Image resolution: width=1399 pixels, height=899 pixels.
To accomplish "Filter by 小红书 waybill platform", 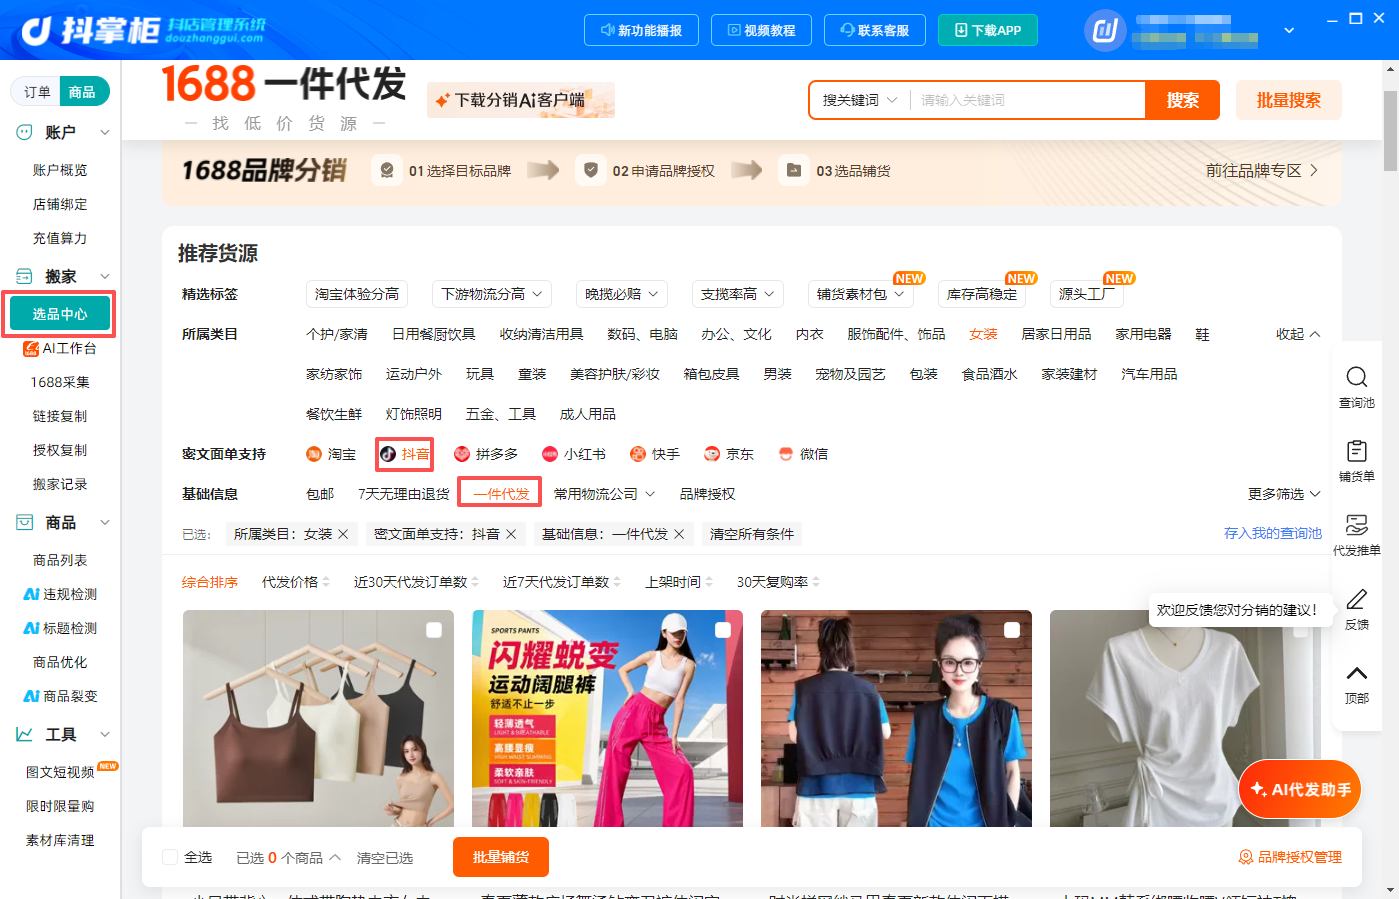I will click(x=574, y=454).
